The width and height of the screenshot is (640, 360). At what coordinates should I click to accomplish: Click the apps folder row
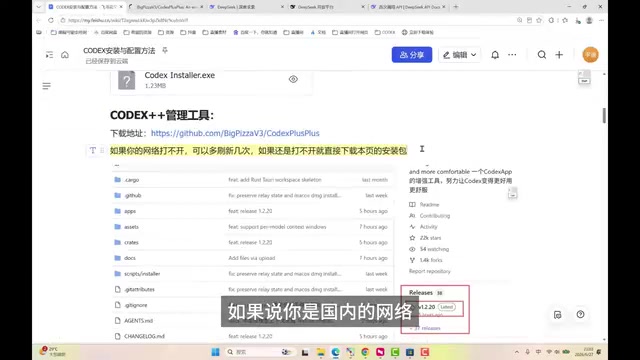coord(251,211)
